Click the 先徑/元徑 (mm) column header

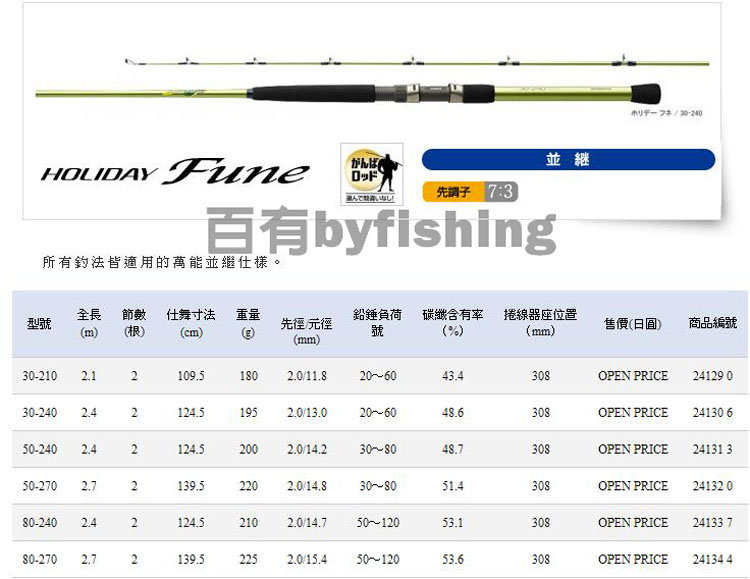(x=306, y=331)
